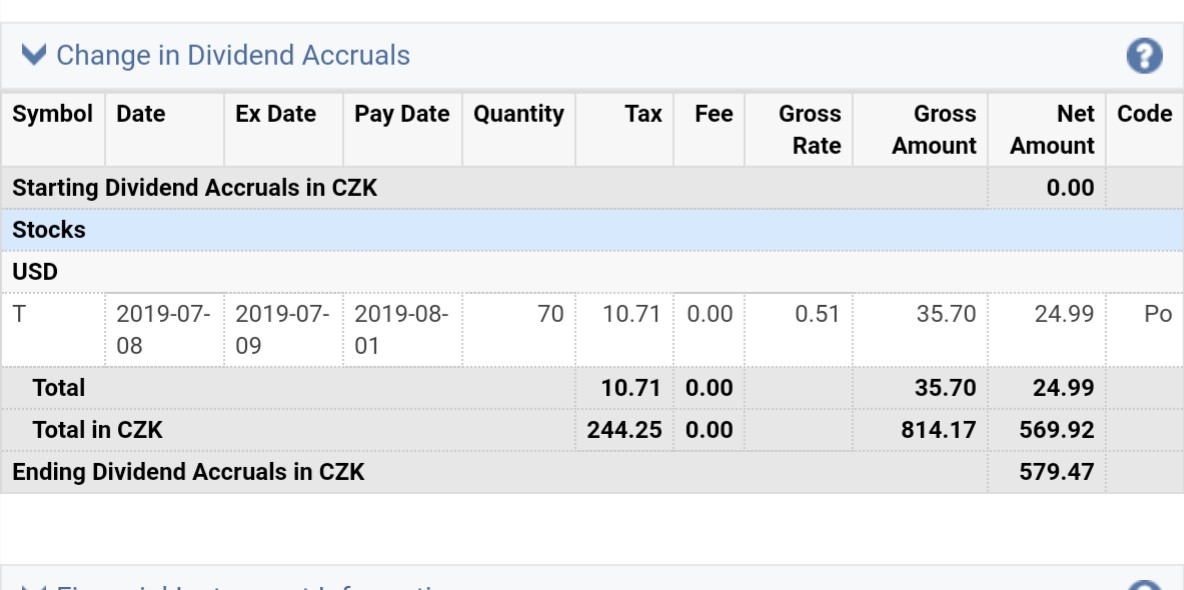This screenshot has height=590, width=1184.
Task: Click the T stock symbol cell
Action: click(x=20, y=314)
